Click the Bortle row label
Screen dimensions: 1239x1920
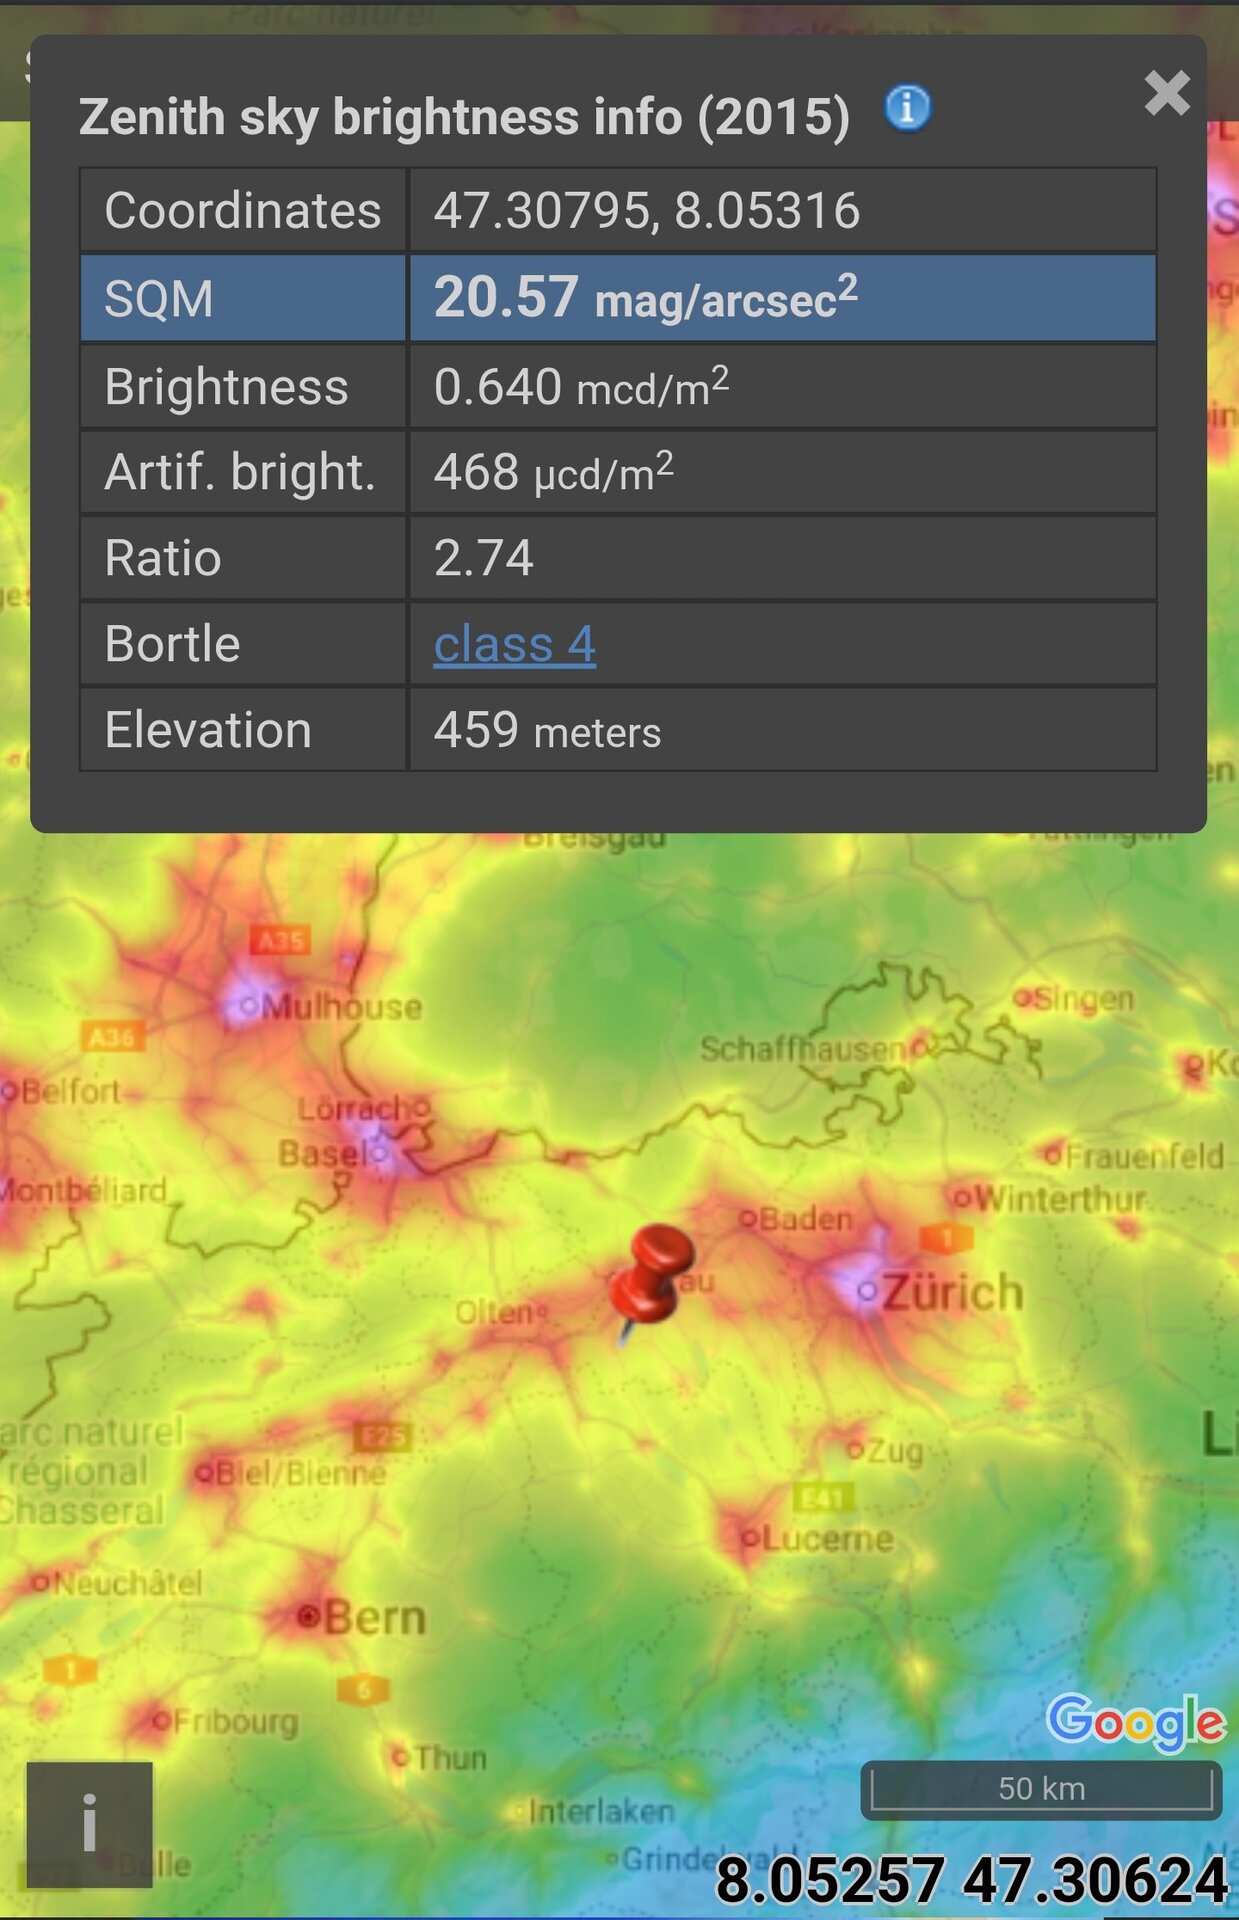pyautogui.click(x=172, y=644)
